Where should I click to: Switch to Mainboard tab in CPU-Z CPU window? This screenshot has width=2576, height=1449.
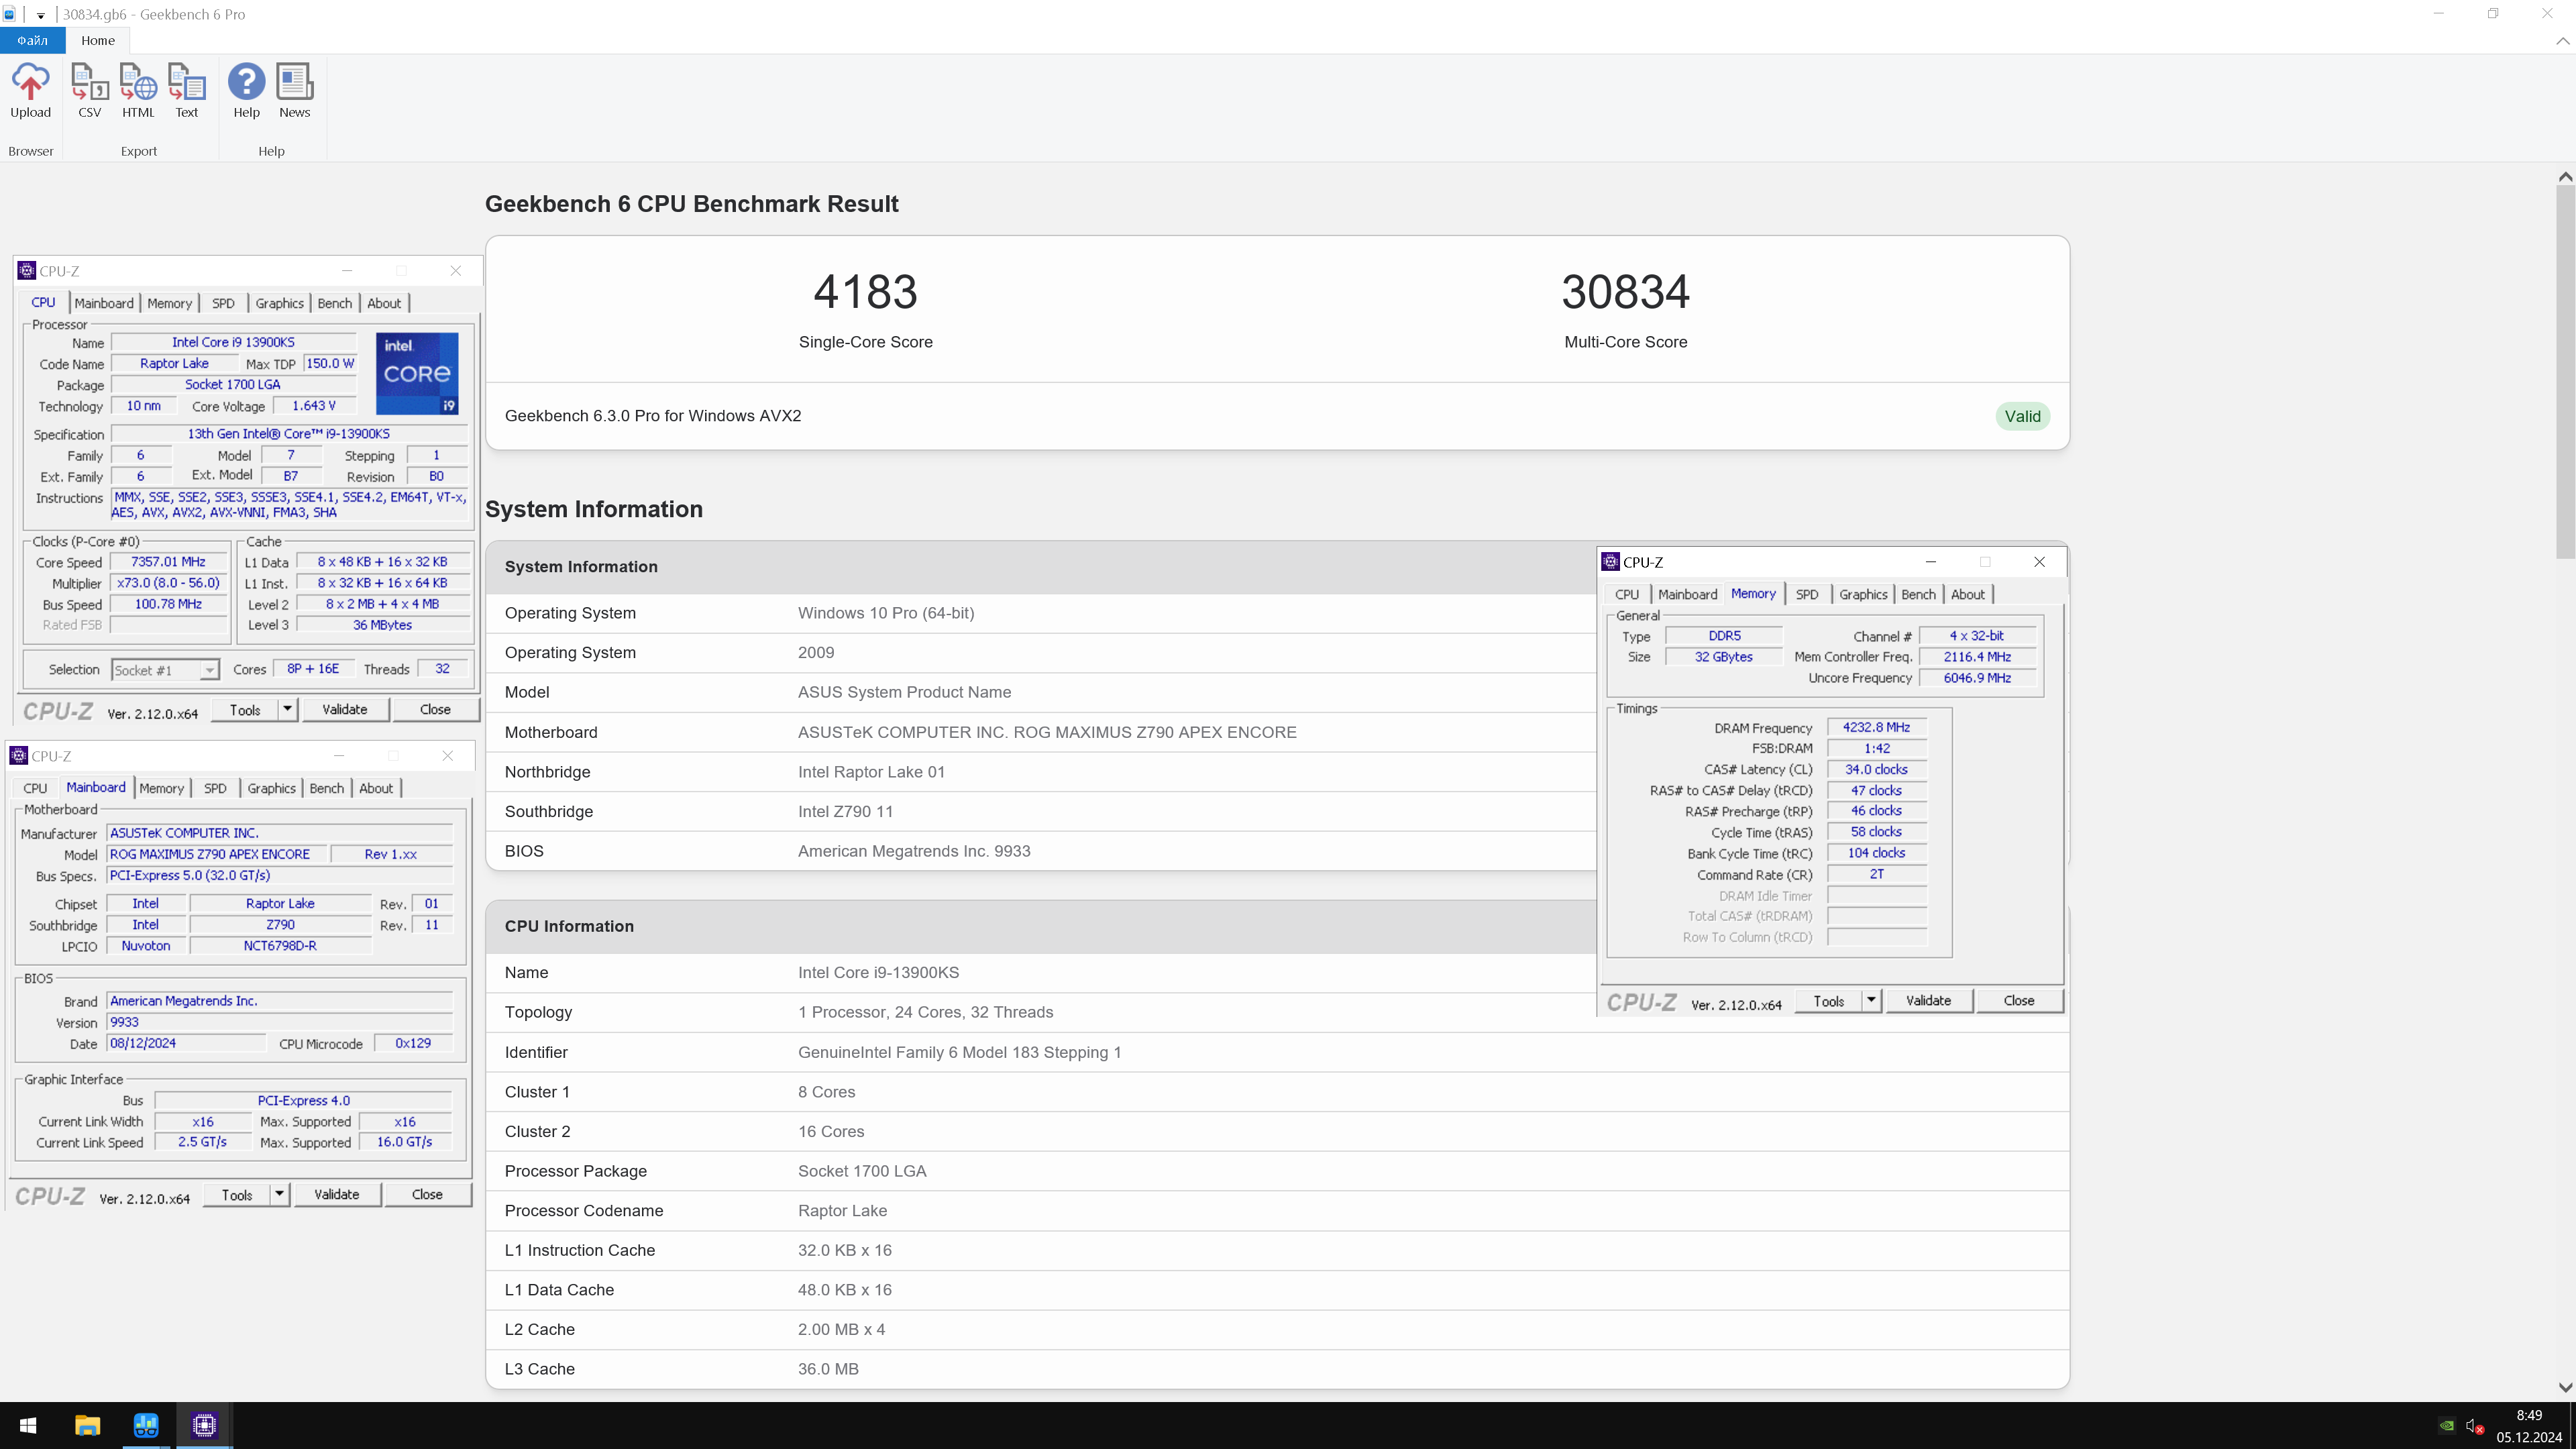[x=104, y=303]
